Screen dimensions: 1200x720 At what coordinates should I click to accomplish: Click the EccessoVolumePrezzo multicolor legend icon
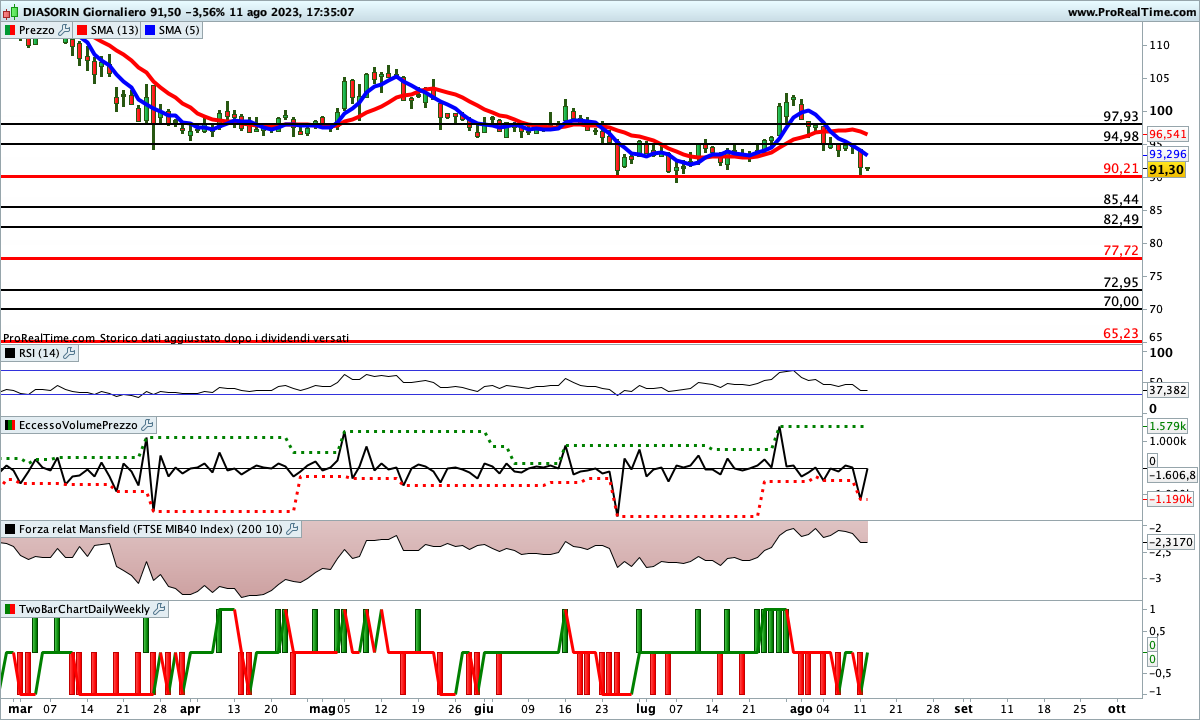[10, 425]
